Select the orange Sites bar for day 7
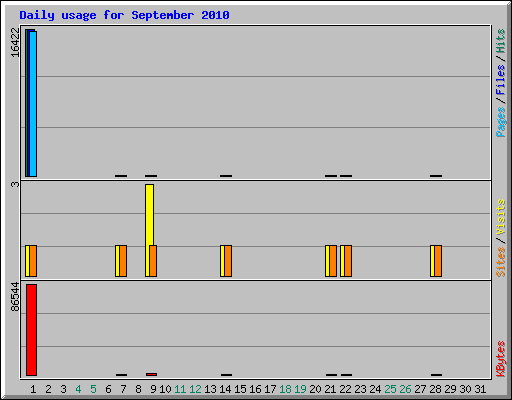 (123, 261)
